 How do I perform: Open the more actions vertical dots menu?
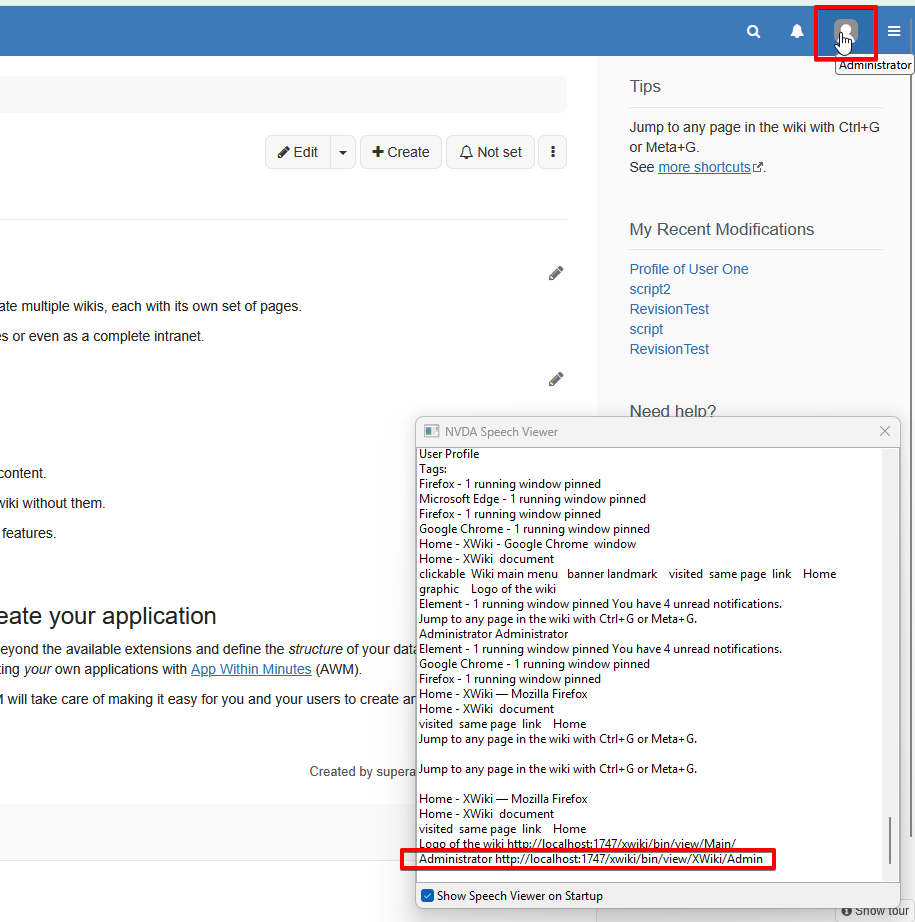553,152
